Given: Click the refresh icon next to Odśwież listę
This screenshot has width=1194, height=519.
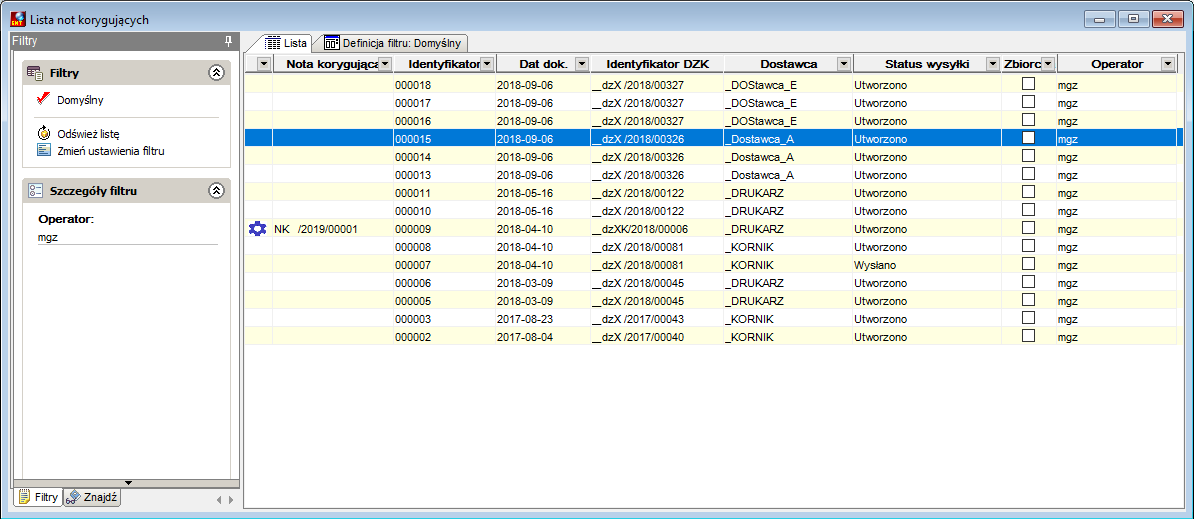Looking at the screenshot, I should pyautogui.click(x=43, y=133).
